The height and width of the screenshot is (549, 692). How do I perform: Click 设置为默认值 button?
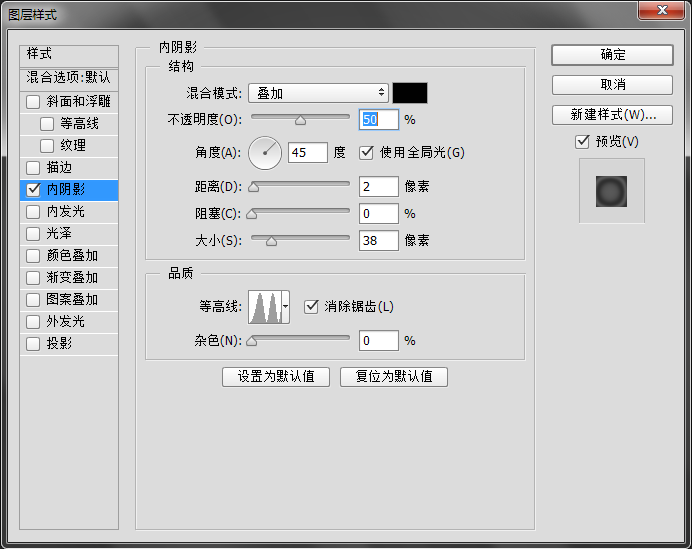[276, 377]
